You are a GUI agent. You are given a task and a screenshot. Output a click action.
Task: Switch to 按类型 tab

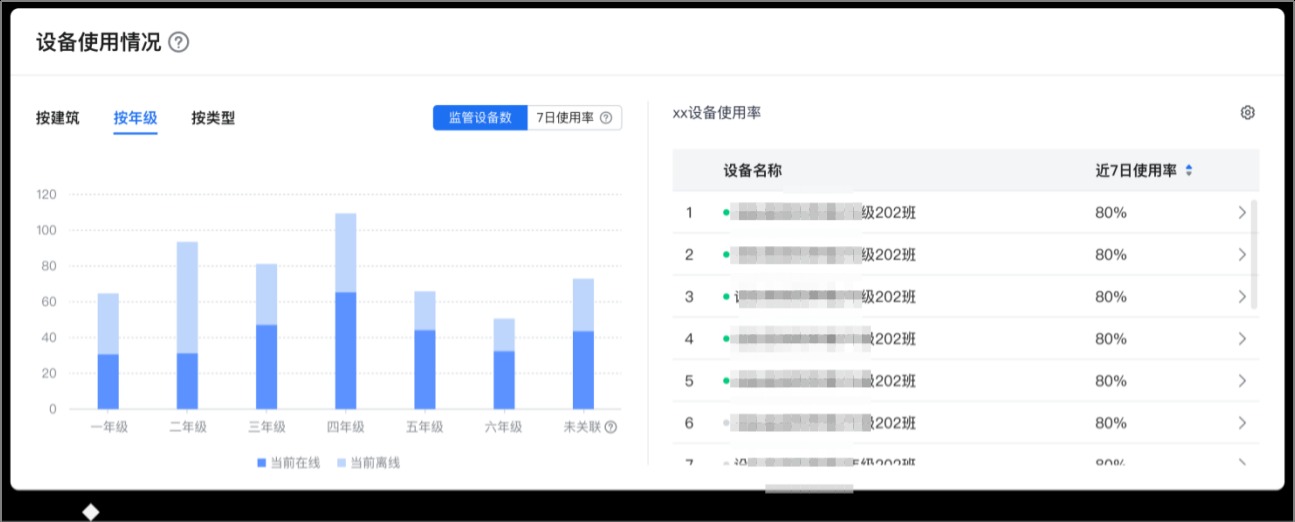coord(213,118)
